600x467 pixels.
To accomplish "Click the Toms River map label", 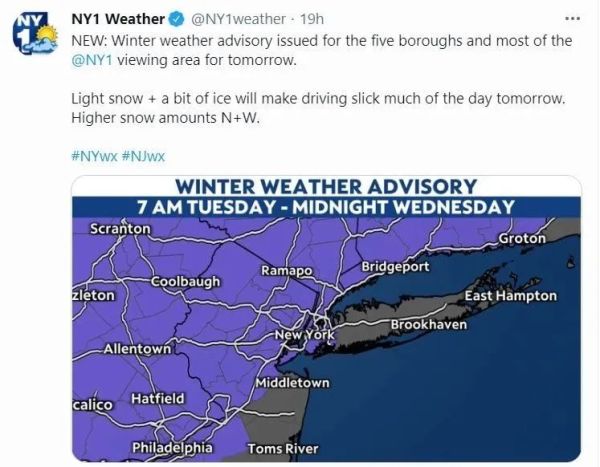I will (283, 449).
